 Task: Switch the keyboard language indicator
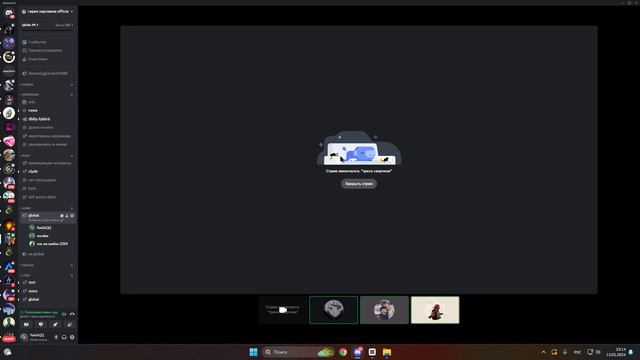(x=577, y=352)
